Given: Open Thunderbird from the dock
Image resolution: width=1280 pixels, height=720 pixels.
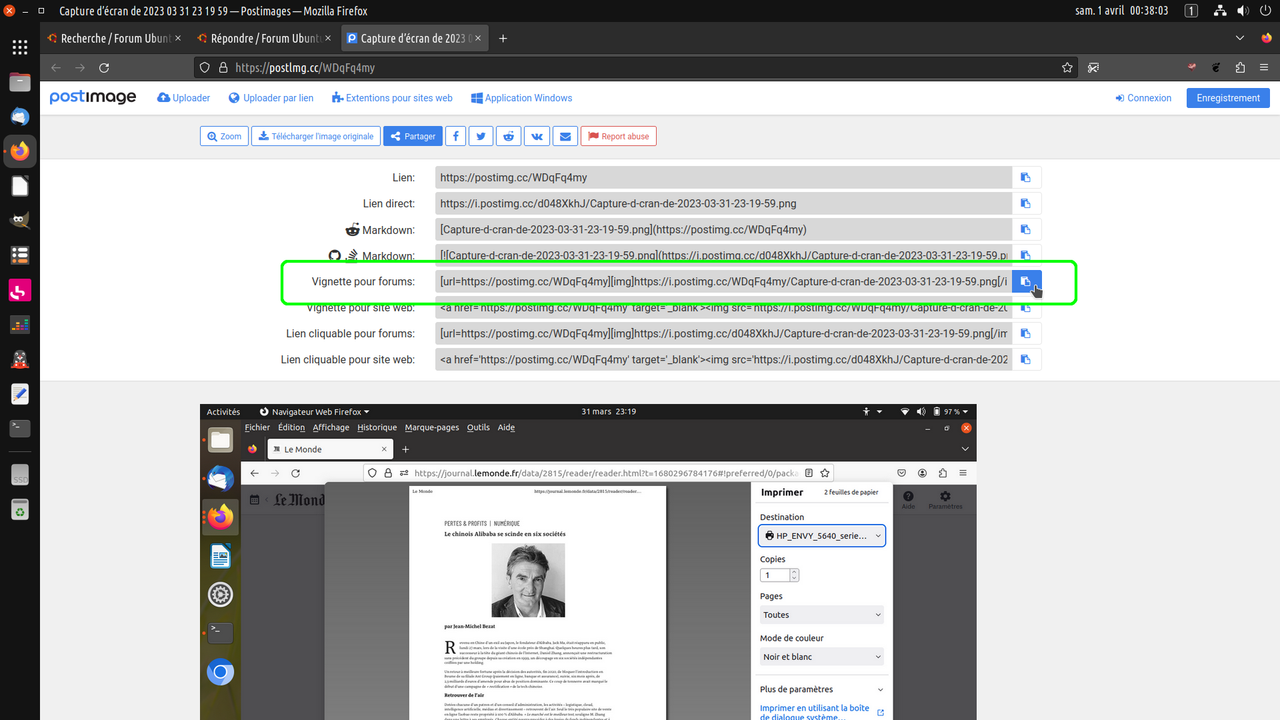Looking at the screenshot, I should point(20,117).
